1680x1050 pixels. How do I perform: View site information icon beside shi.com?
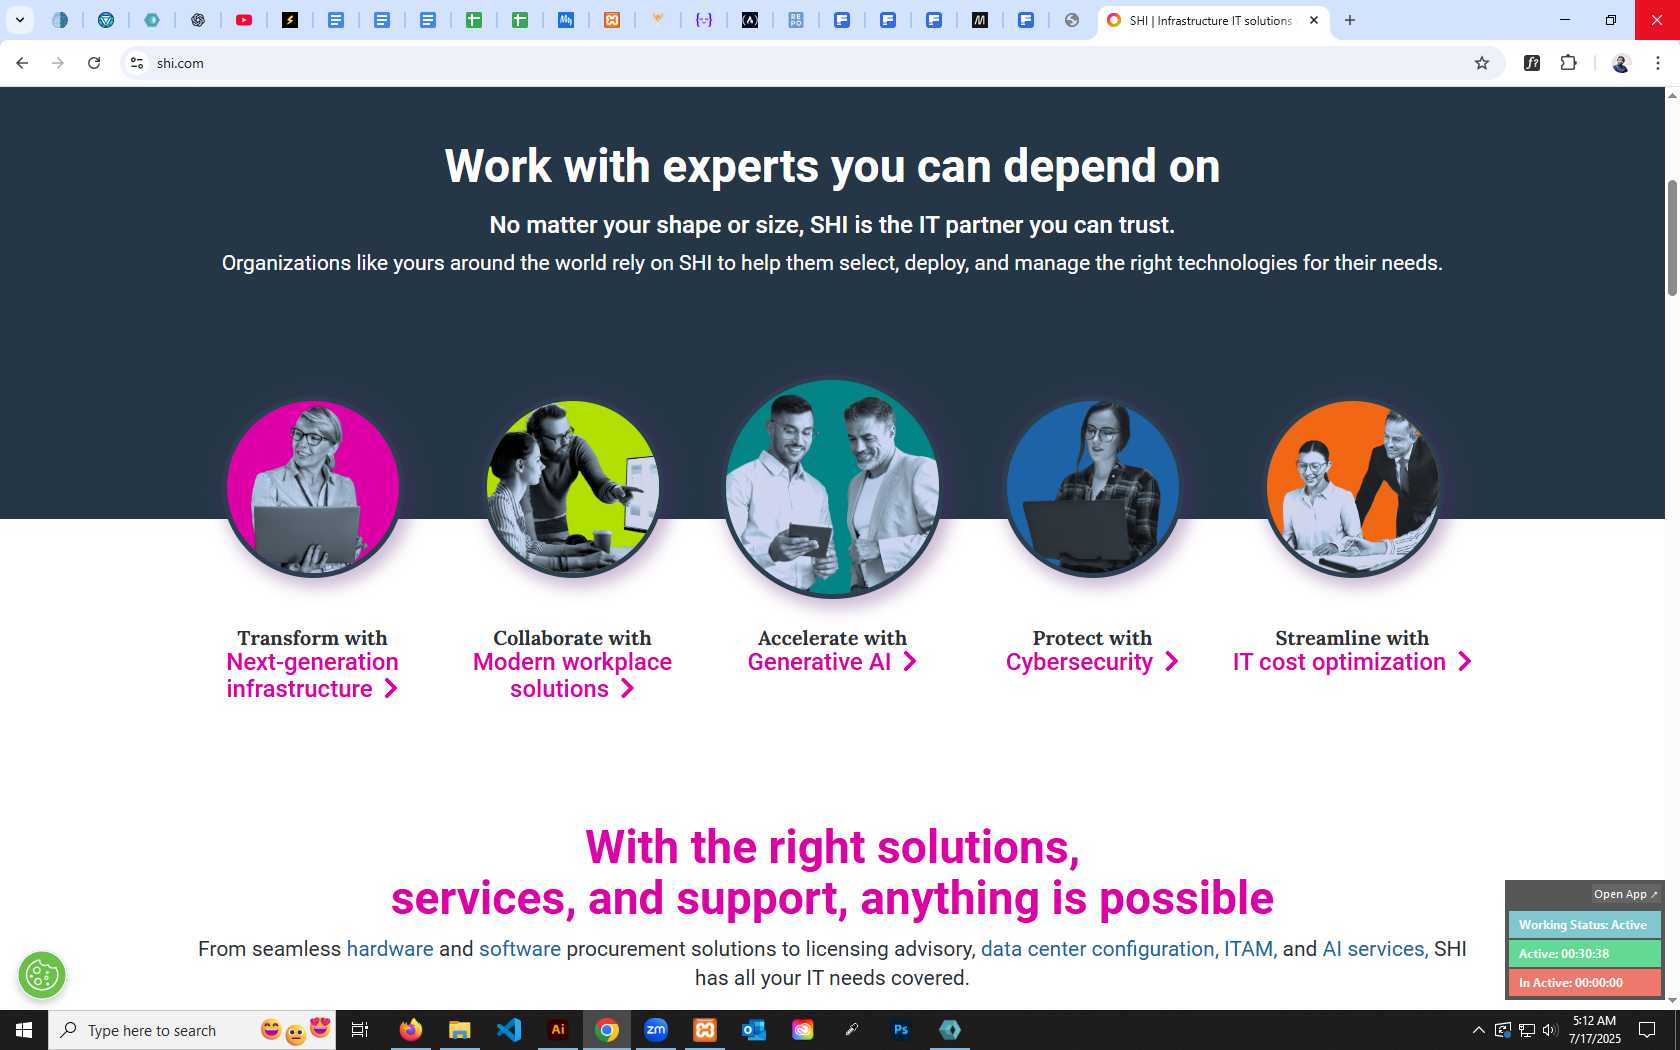tap(137, 63)
